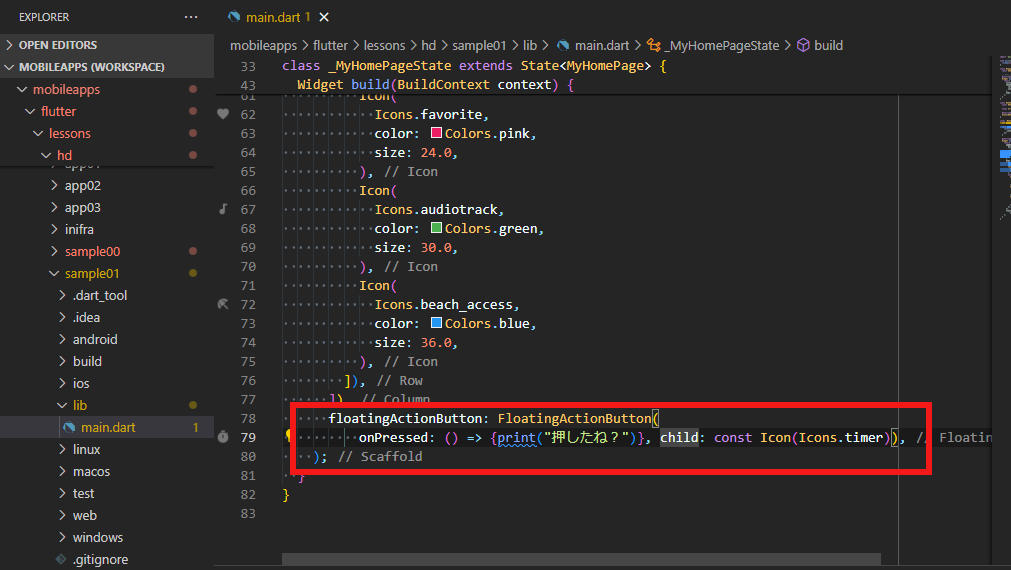Open the pink color swatch picker
1011x570 pixels.
tap(436, 133)
